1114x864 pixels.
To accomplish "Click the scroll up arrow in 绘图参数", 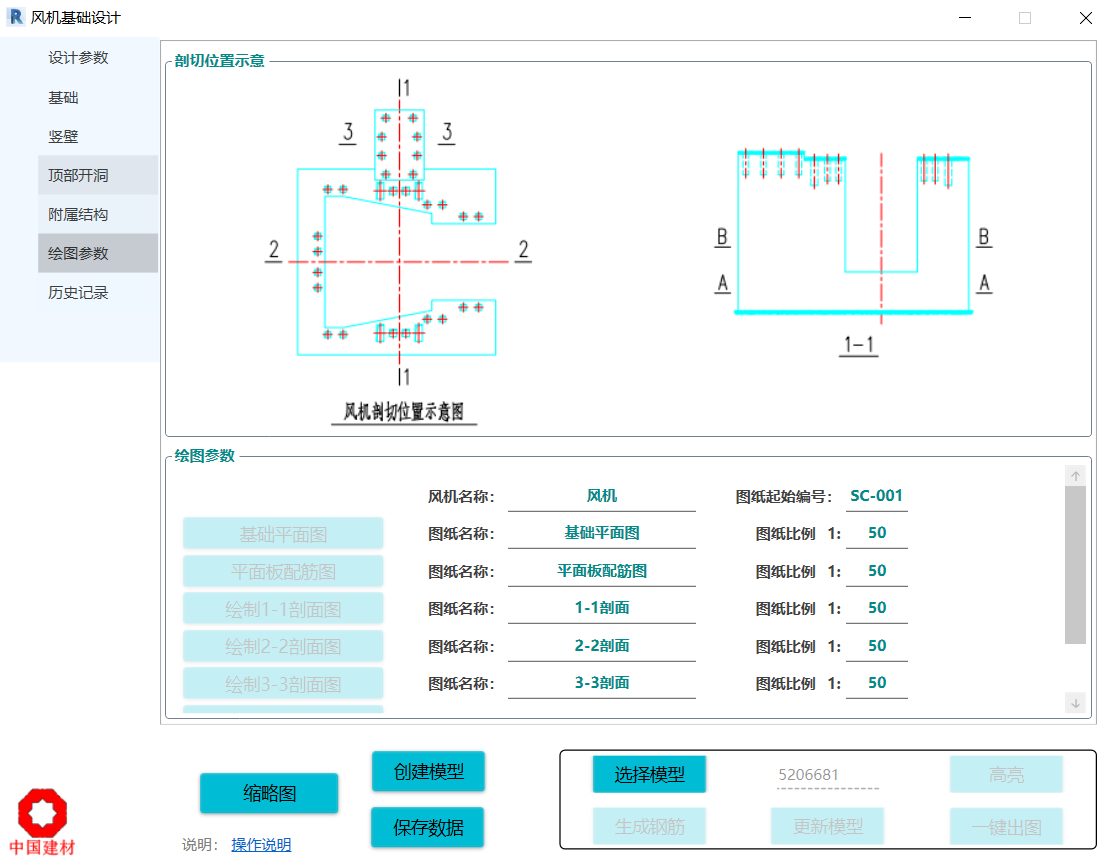I will [1075, 476].
